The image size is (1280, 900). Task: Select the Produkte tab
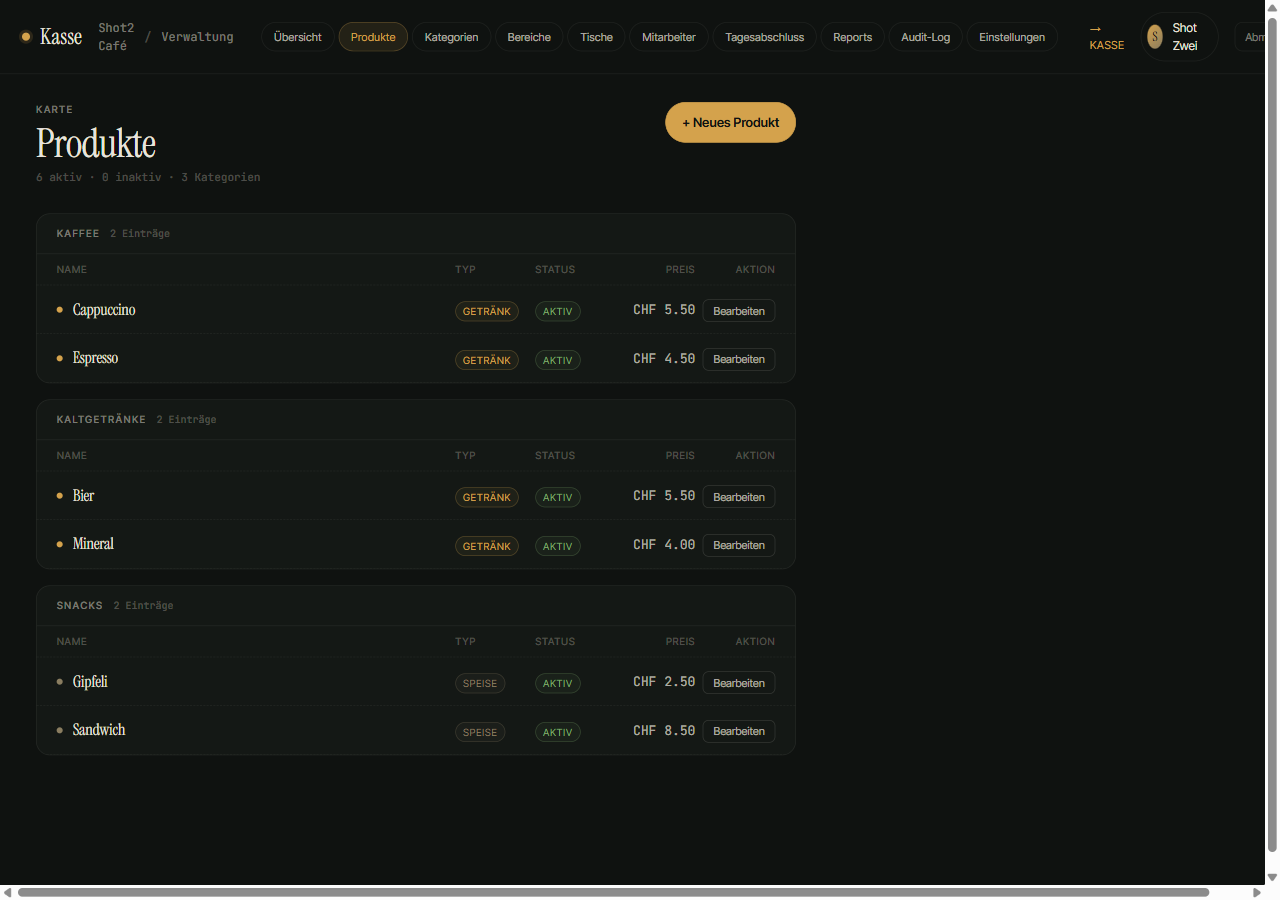(373, 37)
